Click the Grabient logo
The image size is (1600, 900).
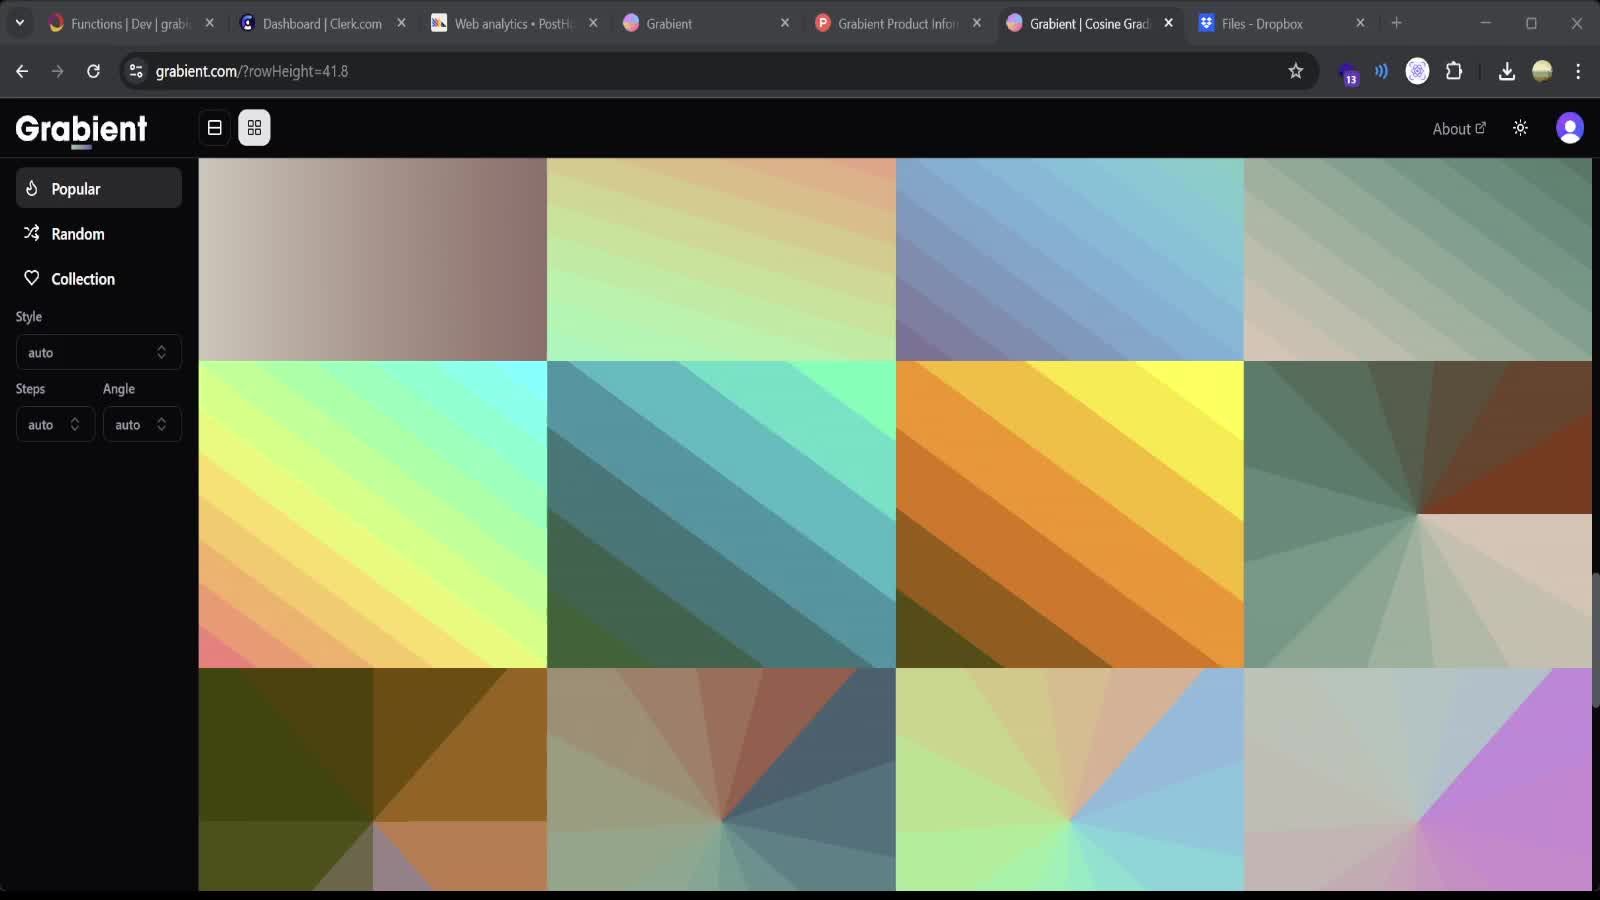(x=81, y=129)
